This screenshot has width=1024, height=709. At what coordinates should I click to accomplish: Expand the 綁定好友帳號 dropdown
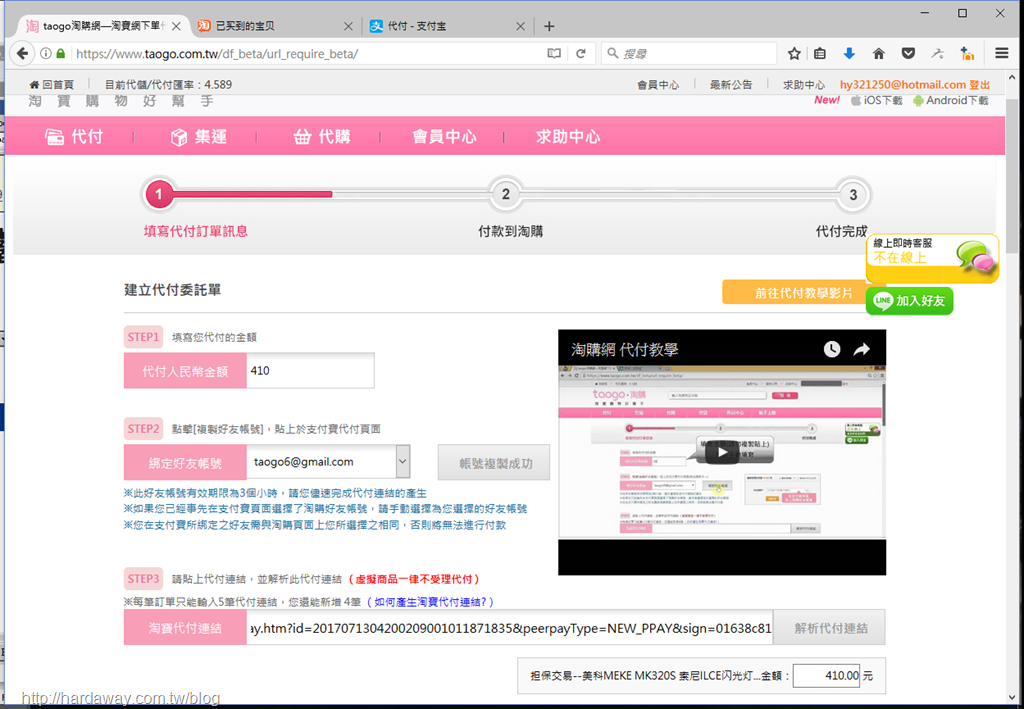click(x=402, y=462)
